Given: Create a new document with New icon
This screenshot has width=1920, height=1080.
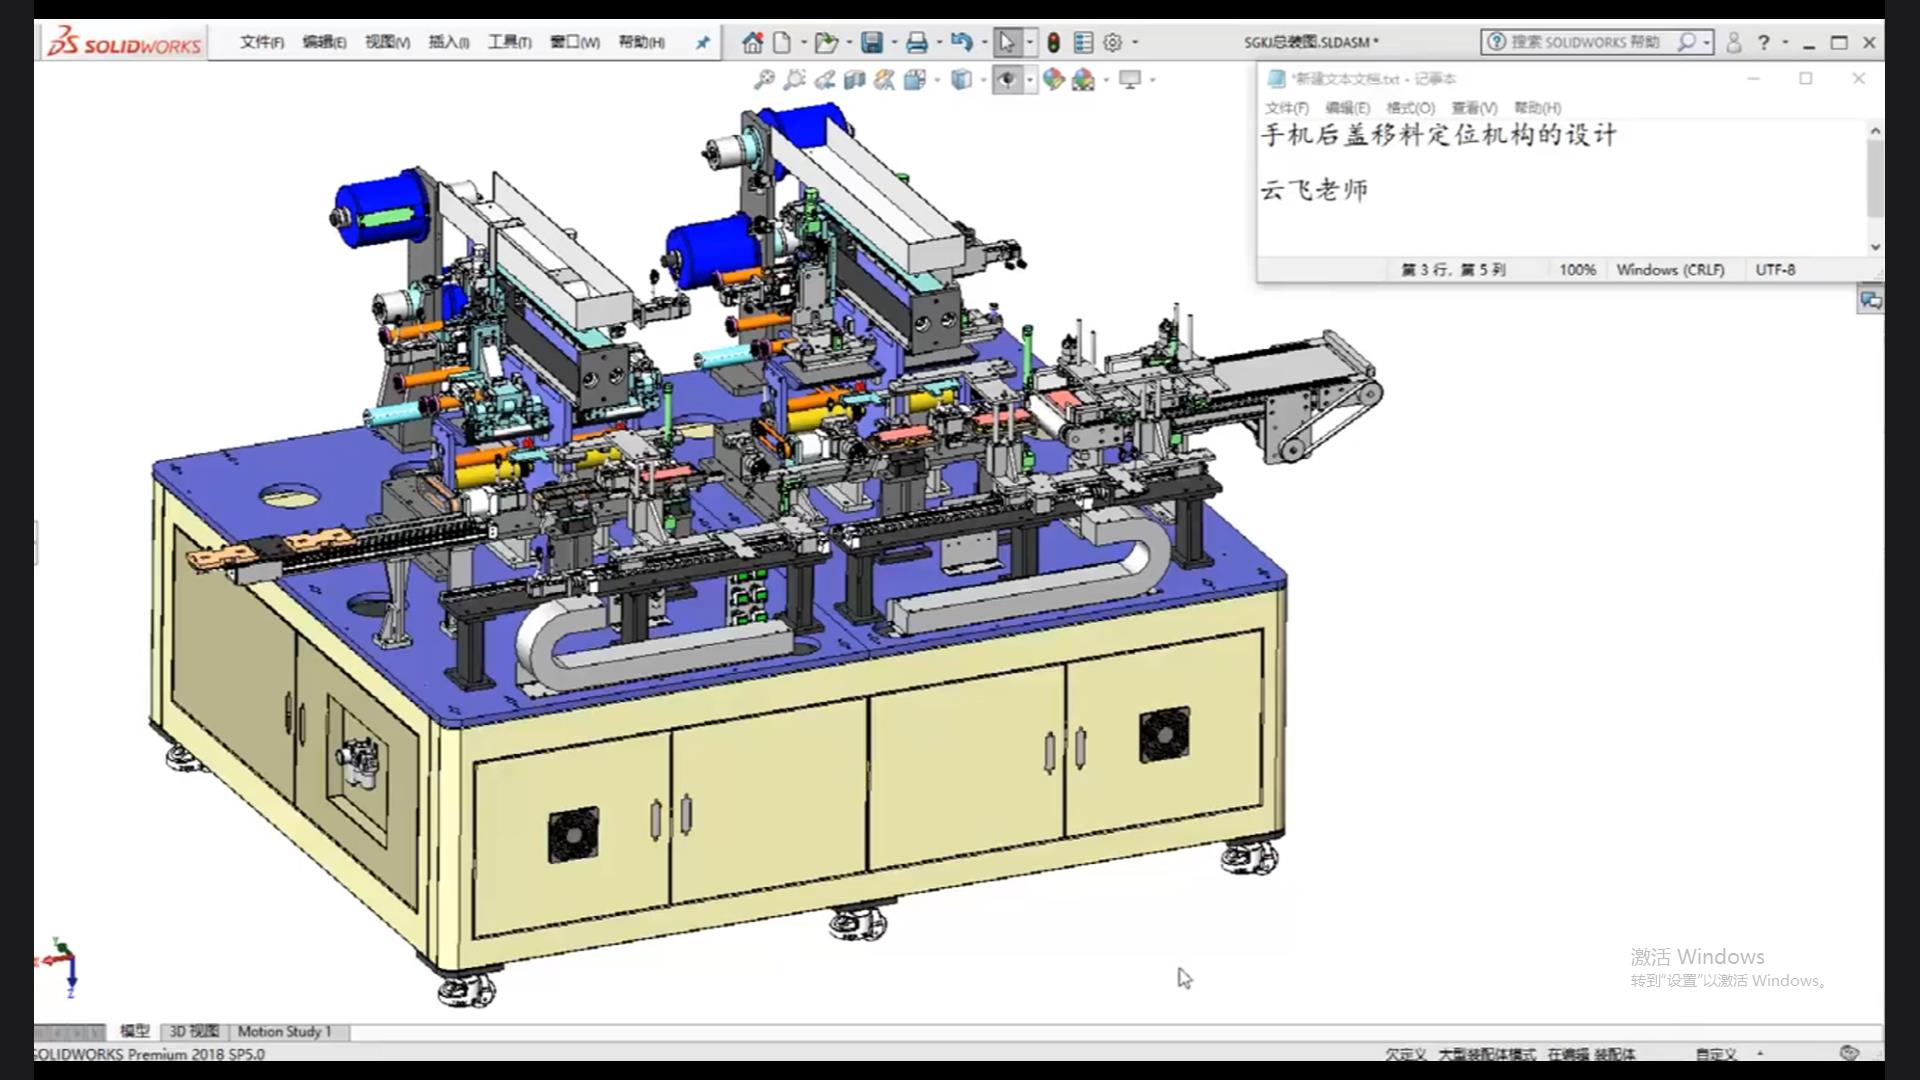Looking at the screenshot, I should pos(782,42).
